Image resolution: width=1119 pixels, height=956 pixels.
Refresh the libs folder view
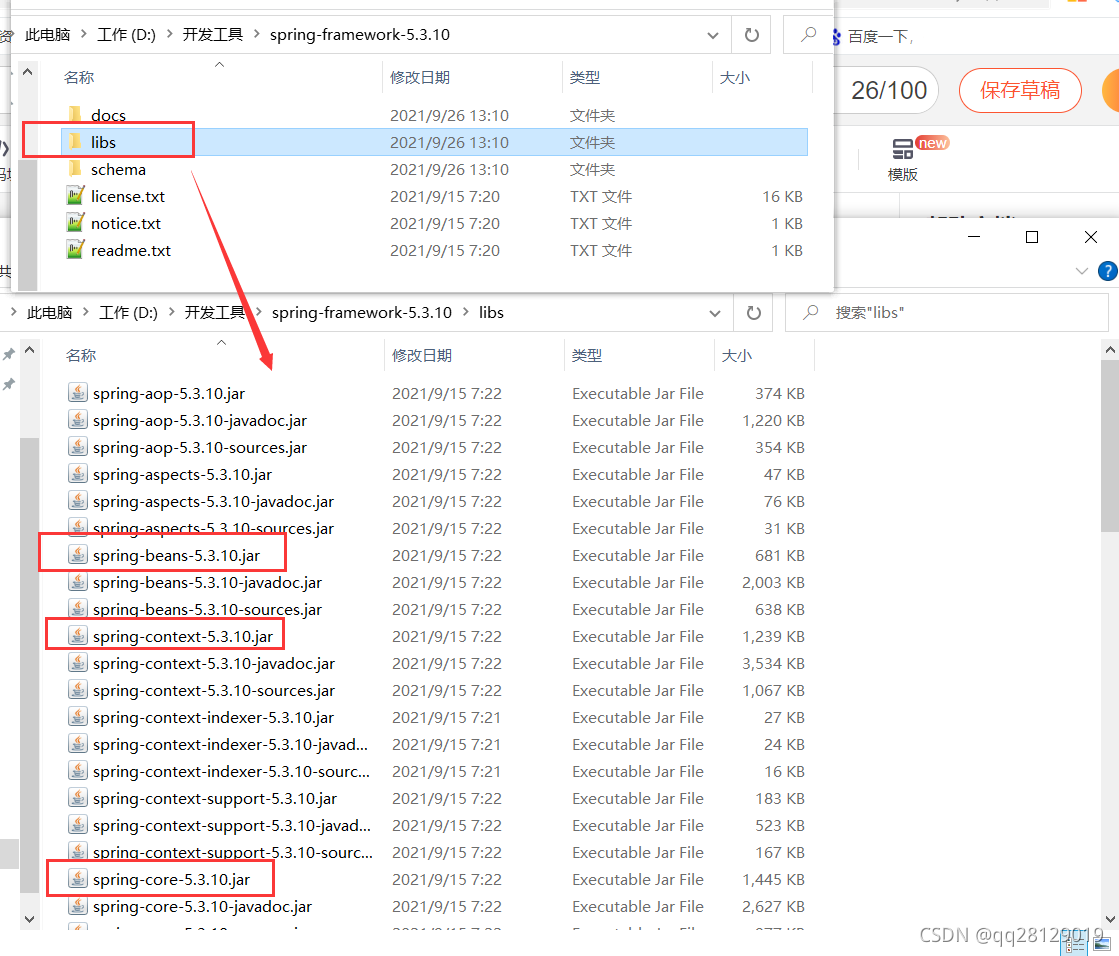pyautogui.click(x=754, y=312)
